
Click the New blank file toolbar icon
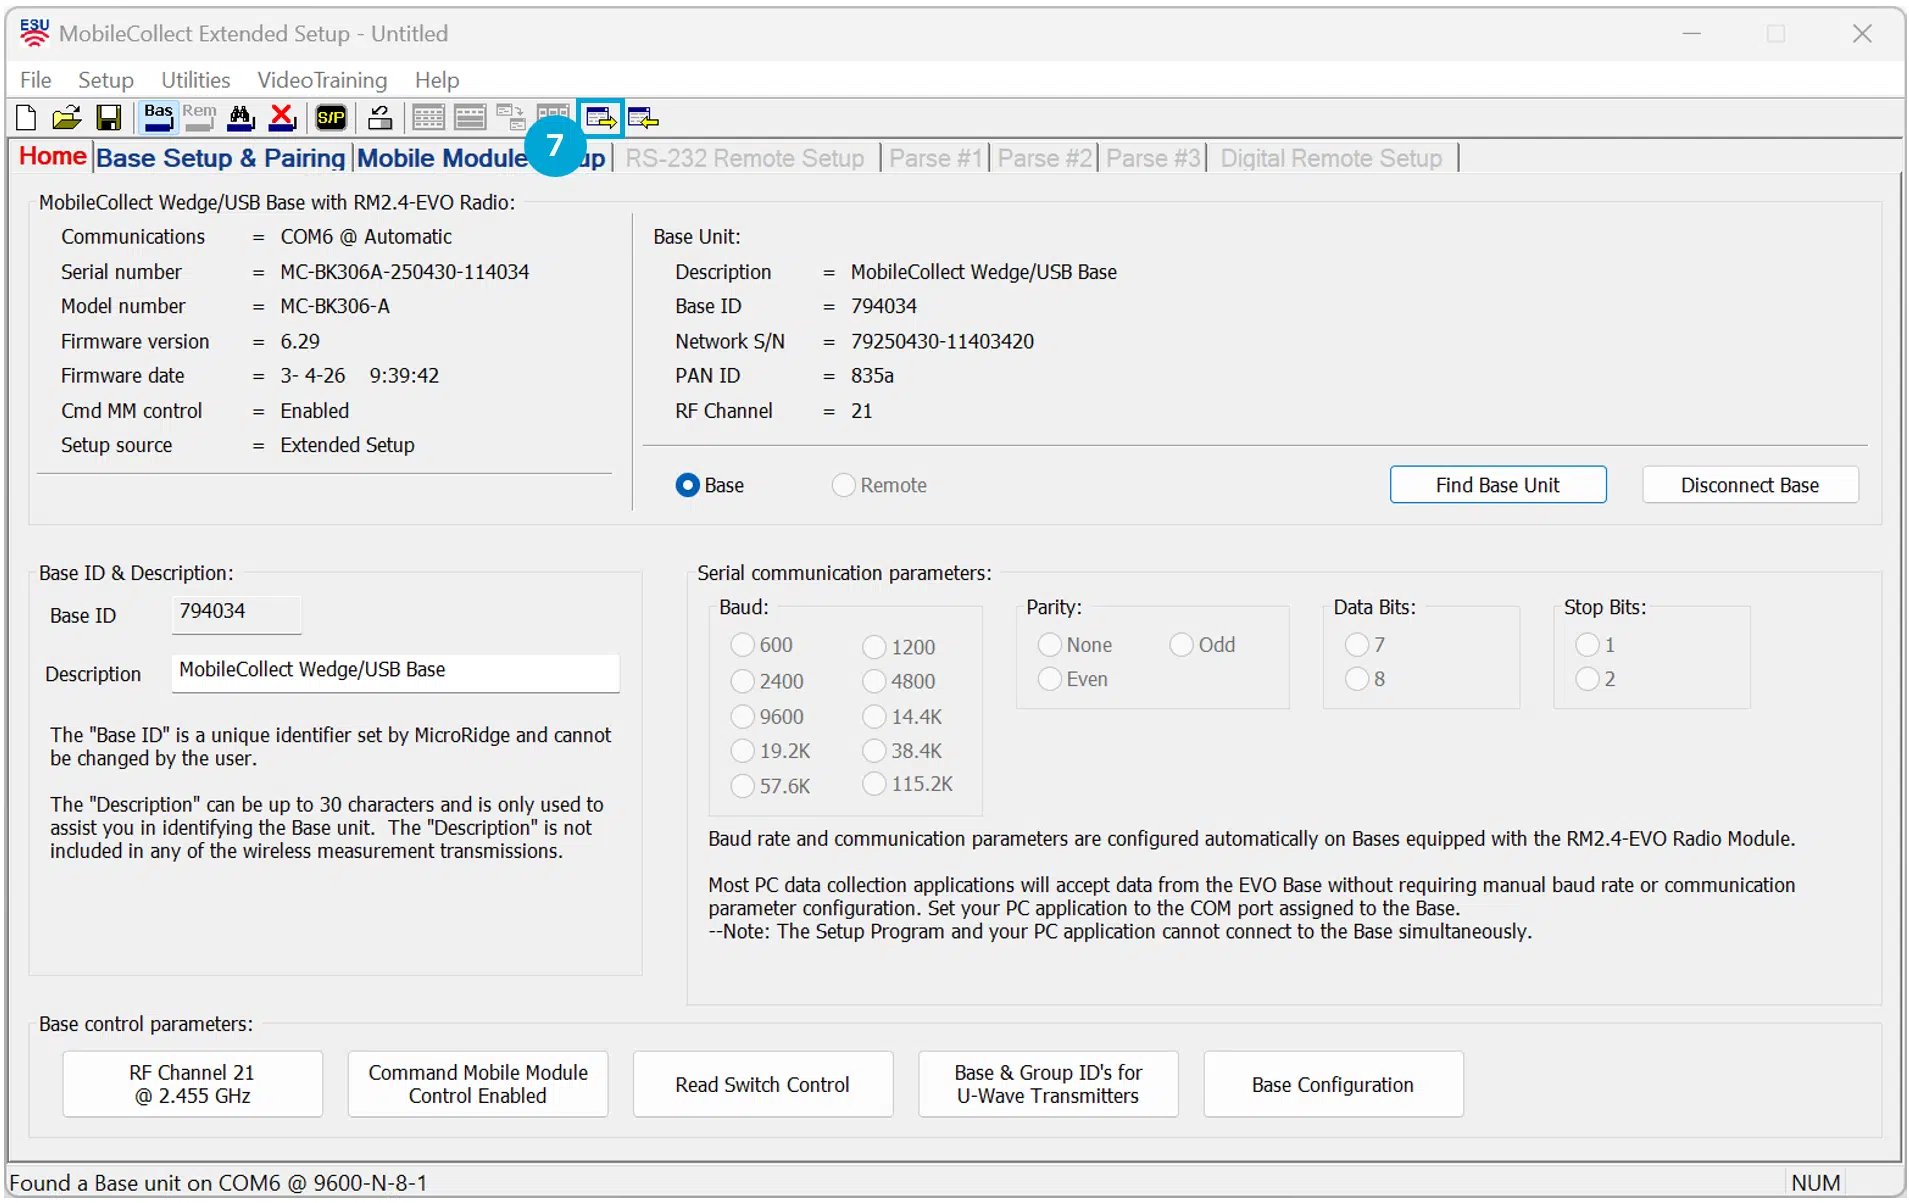pos(26,118)
